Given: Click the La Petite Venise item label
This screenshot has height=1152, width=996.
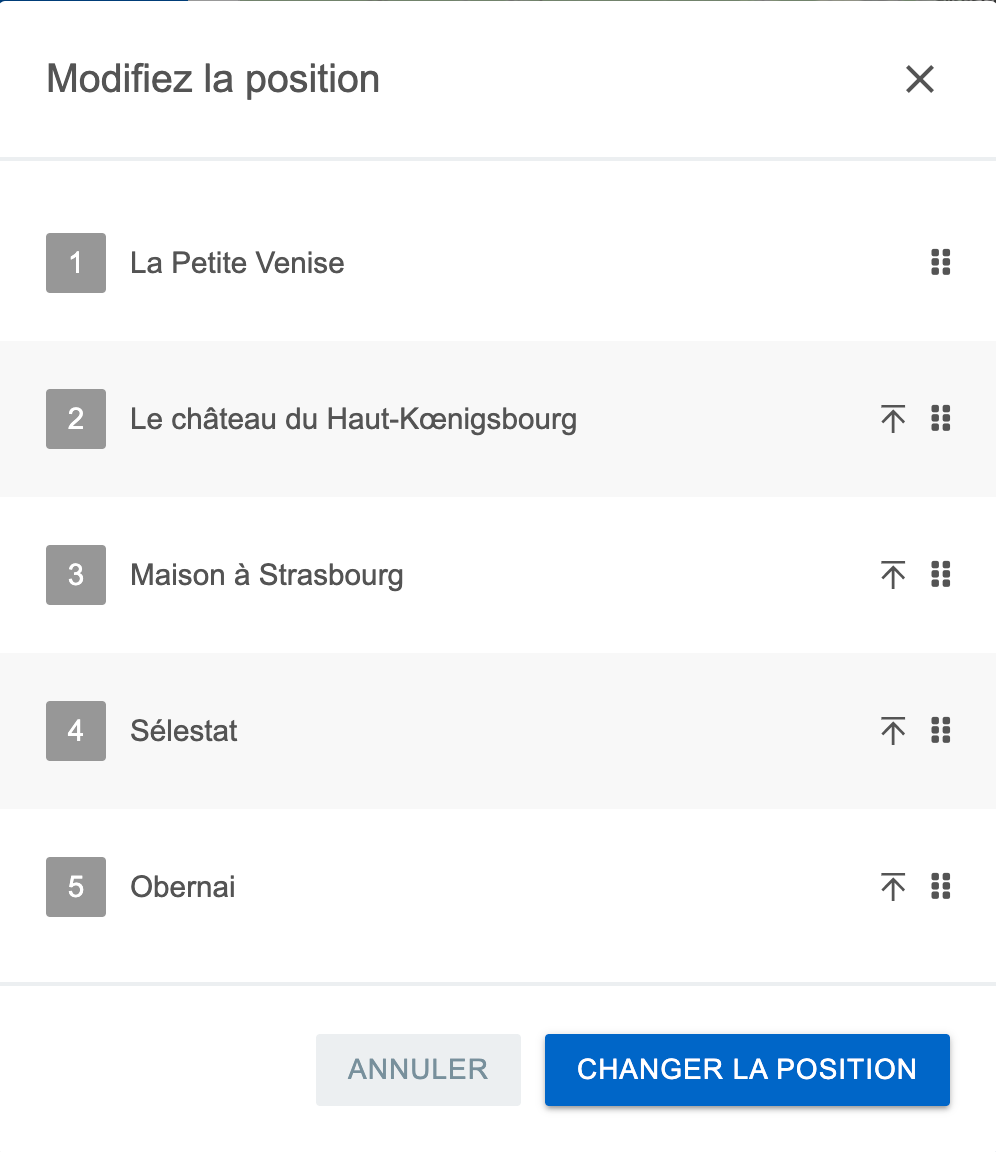Looking at the screenshot, I should [x=237, y=263].
